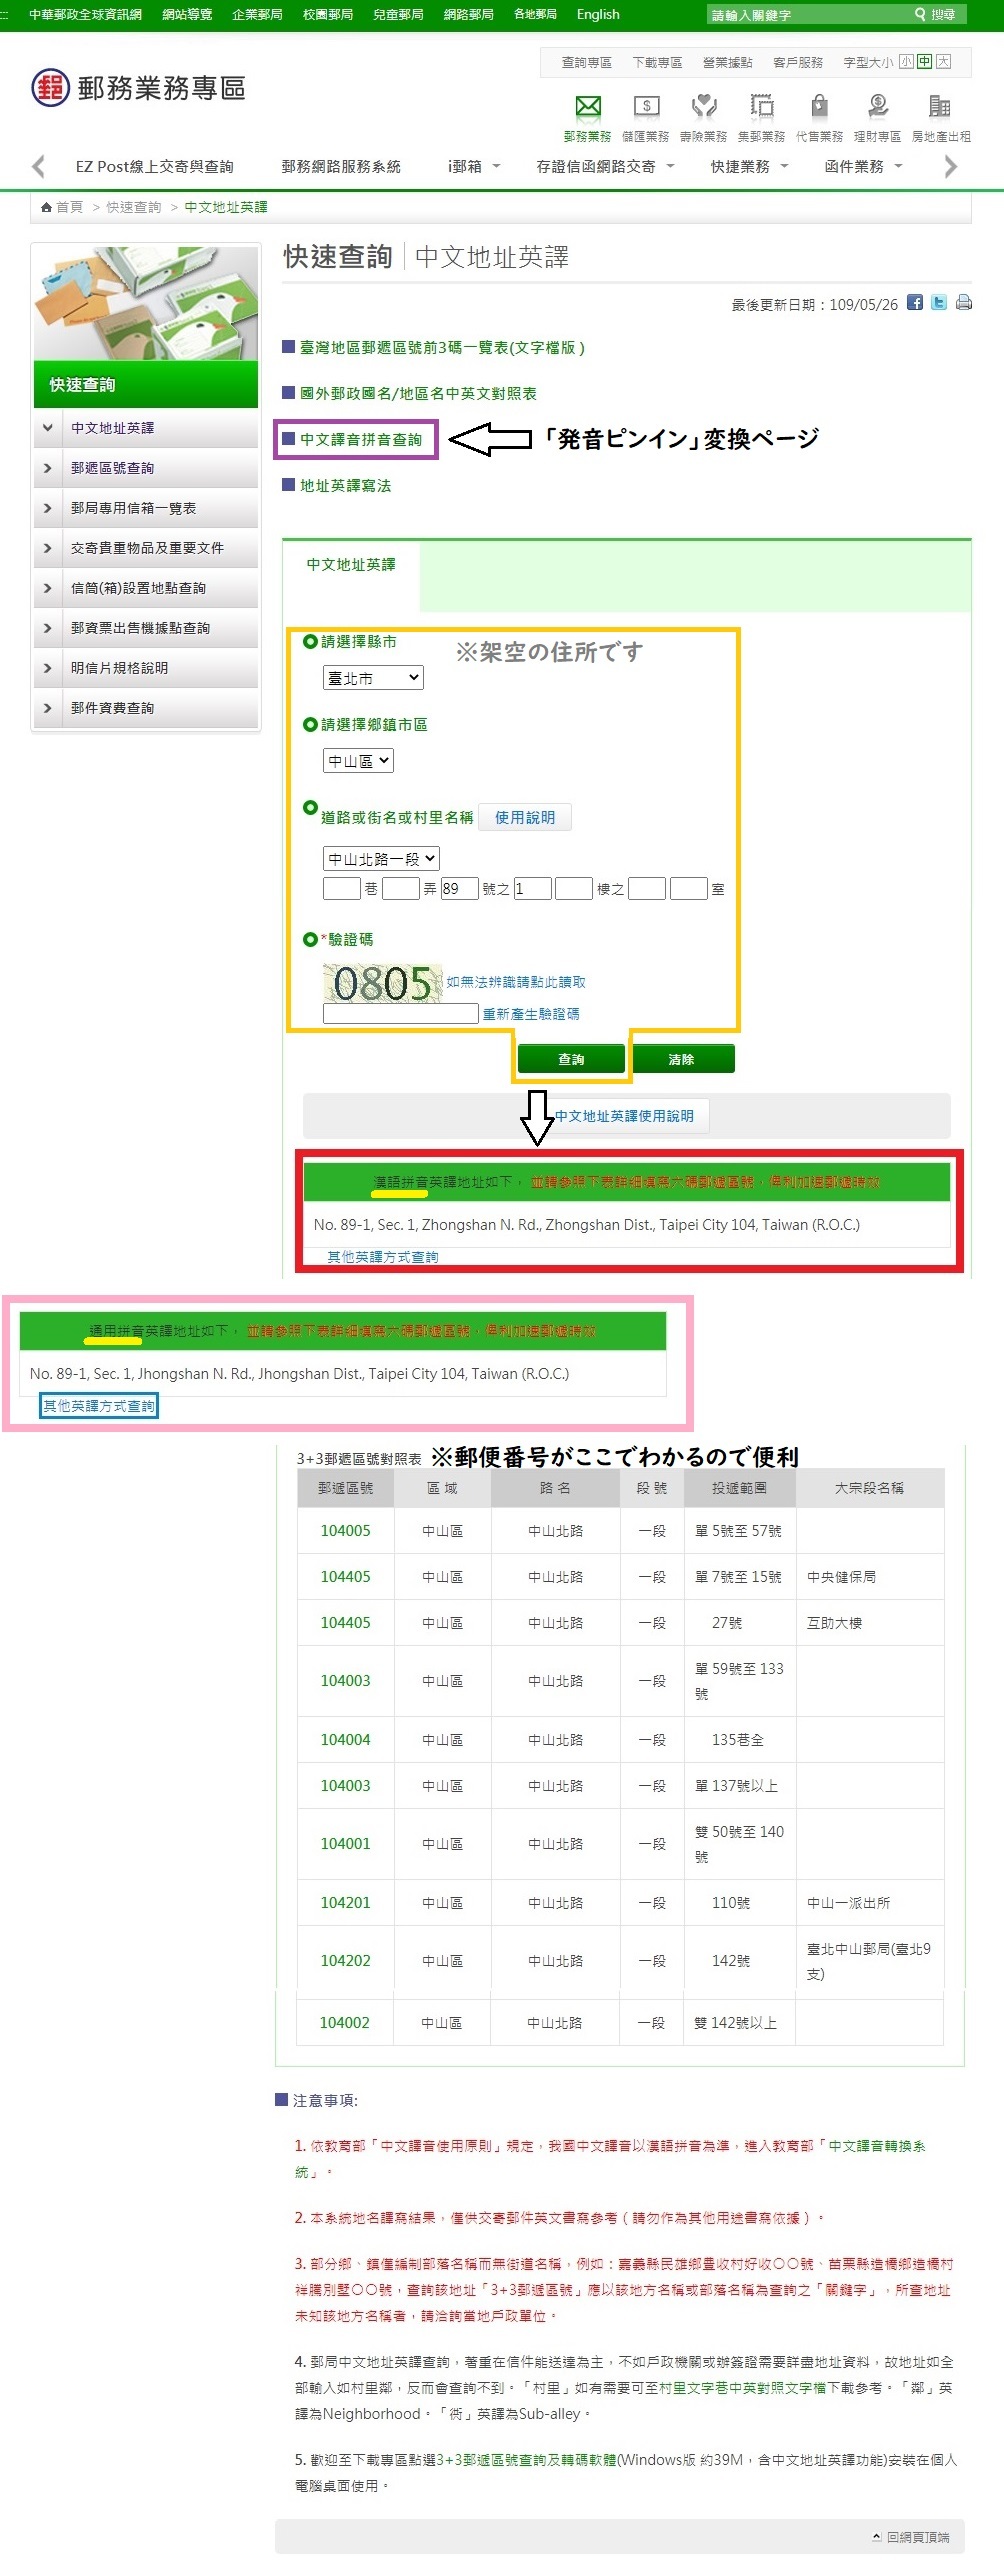Open 地址英譯寫法 link
Screen dimensions: 1004x2567
[346, 486]
